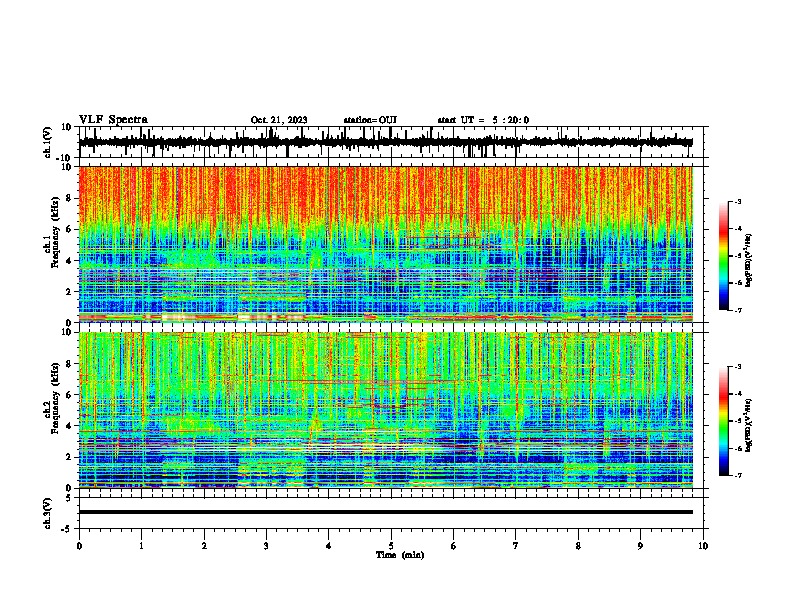This screenshot has height=612, width=792.
Task: Click the ch.2 colorbar "log(PSD)" unit label
Action: (749, 425)
